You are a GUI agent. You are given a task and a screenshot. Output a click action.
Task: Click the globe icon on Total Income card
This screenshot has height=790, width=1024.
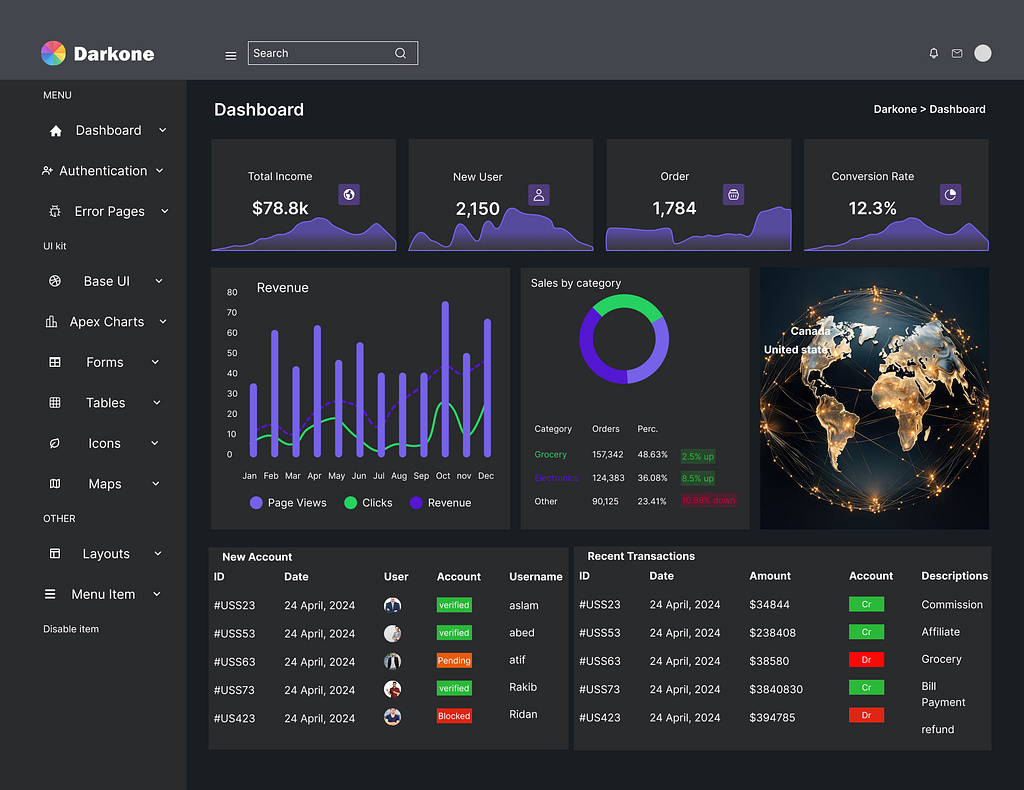coord(348,194)
